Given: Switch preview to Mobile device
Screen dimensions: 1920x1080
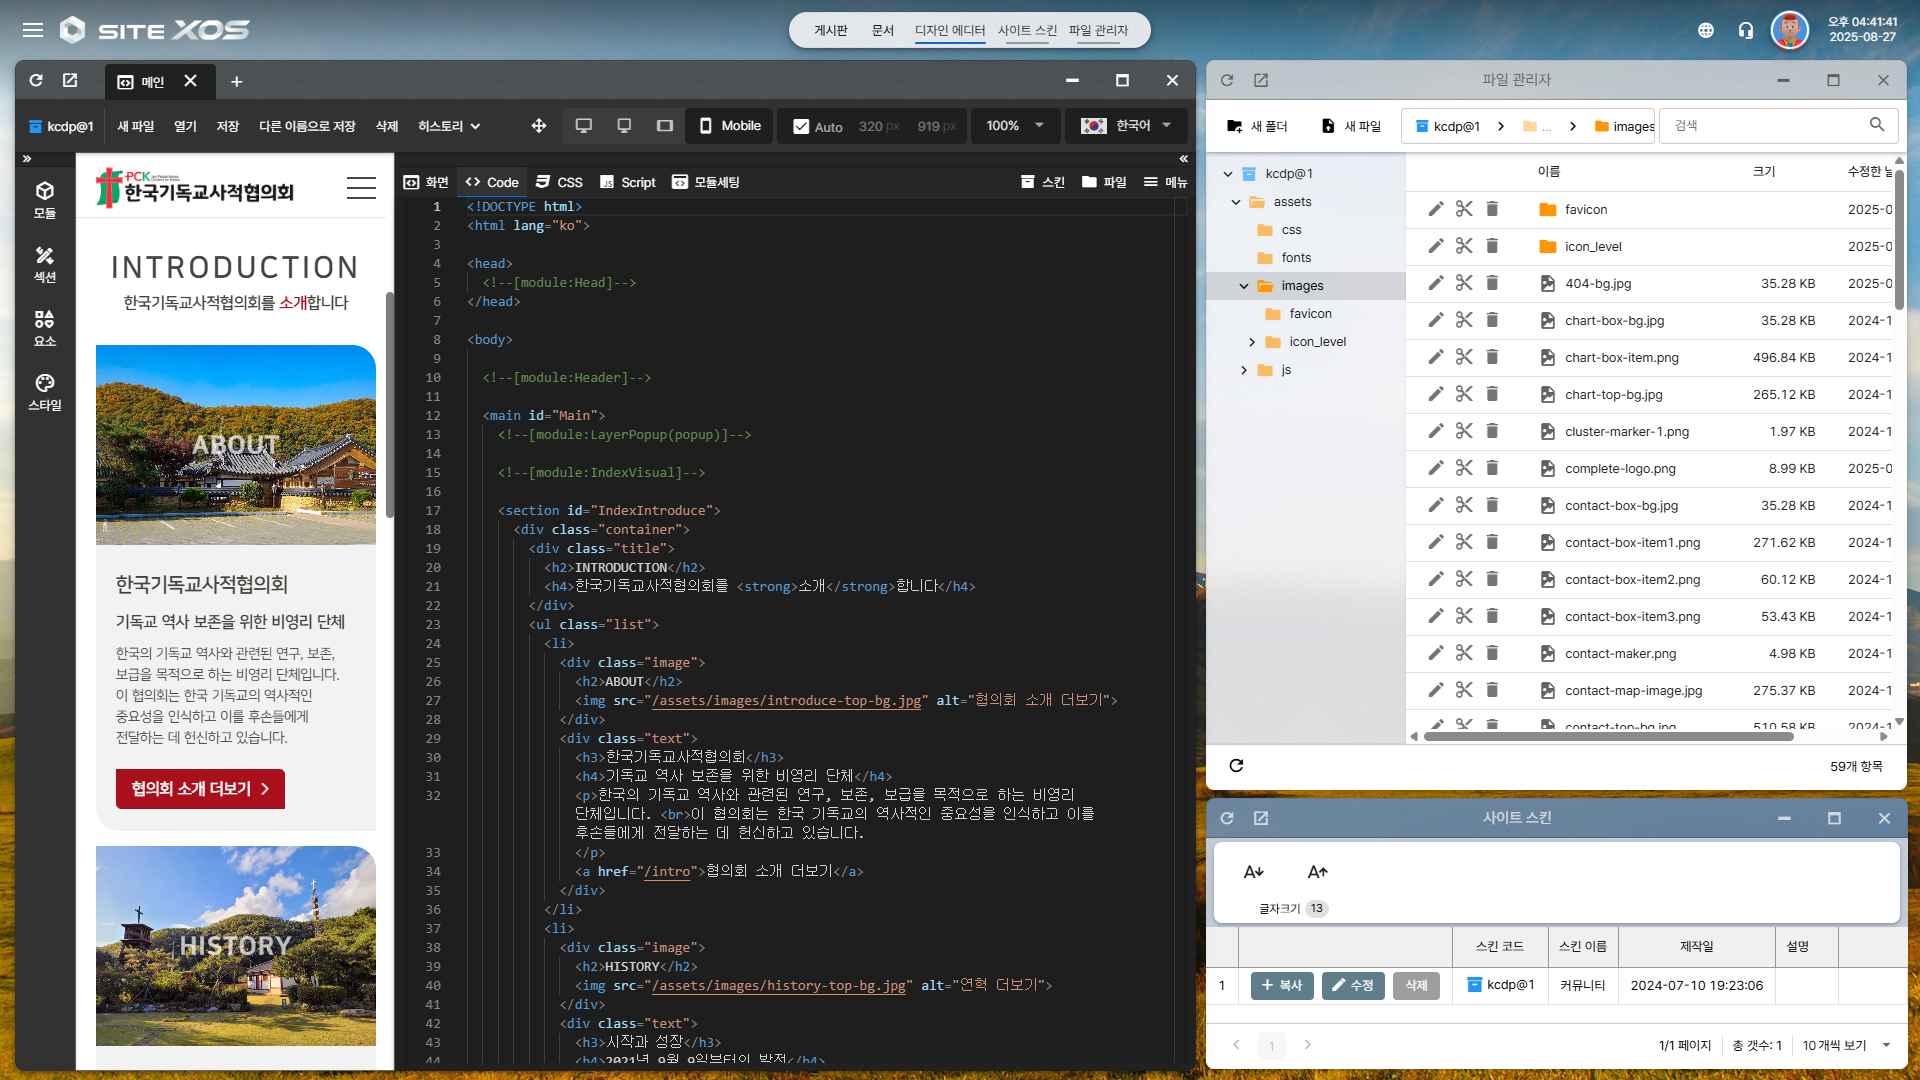Looking at the screenshot, I should coord(730,125).
